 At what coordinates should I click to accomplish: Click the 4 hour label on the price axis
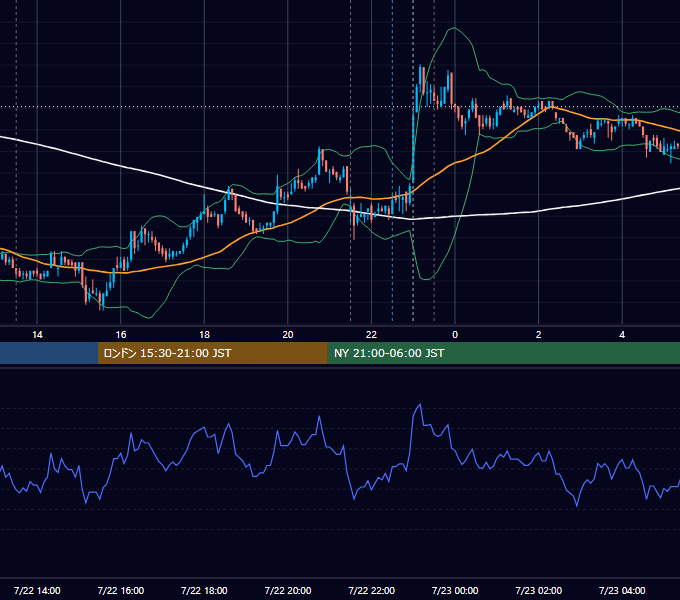tap(622, 335)
